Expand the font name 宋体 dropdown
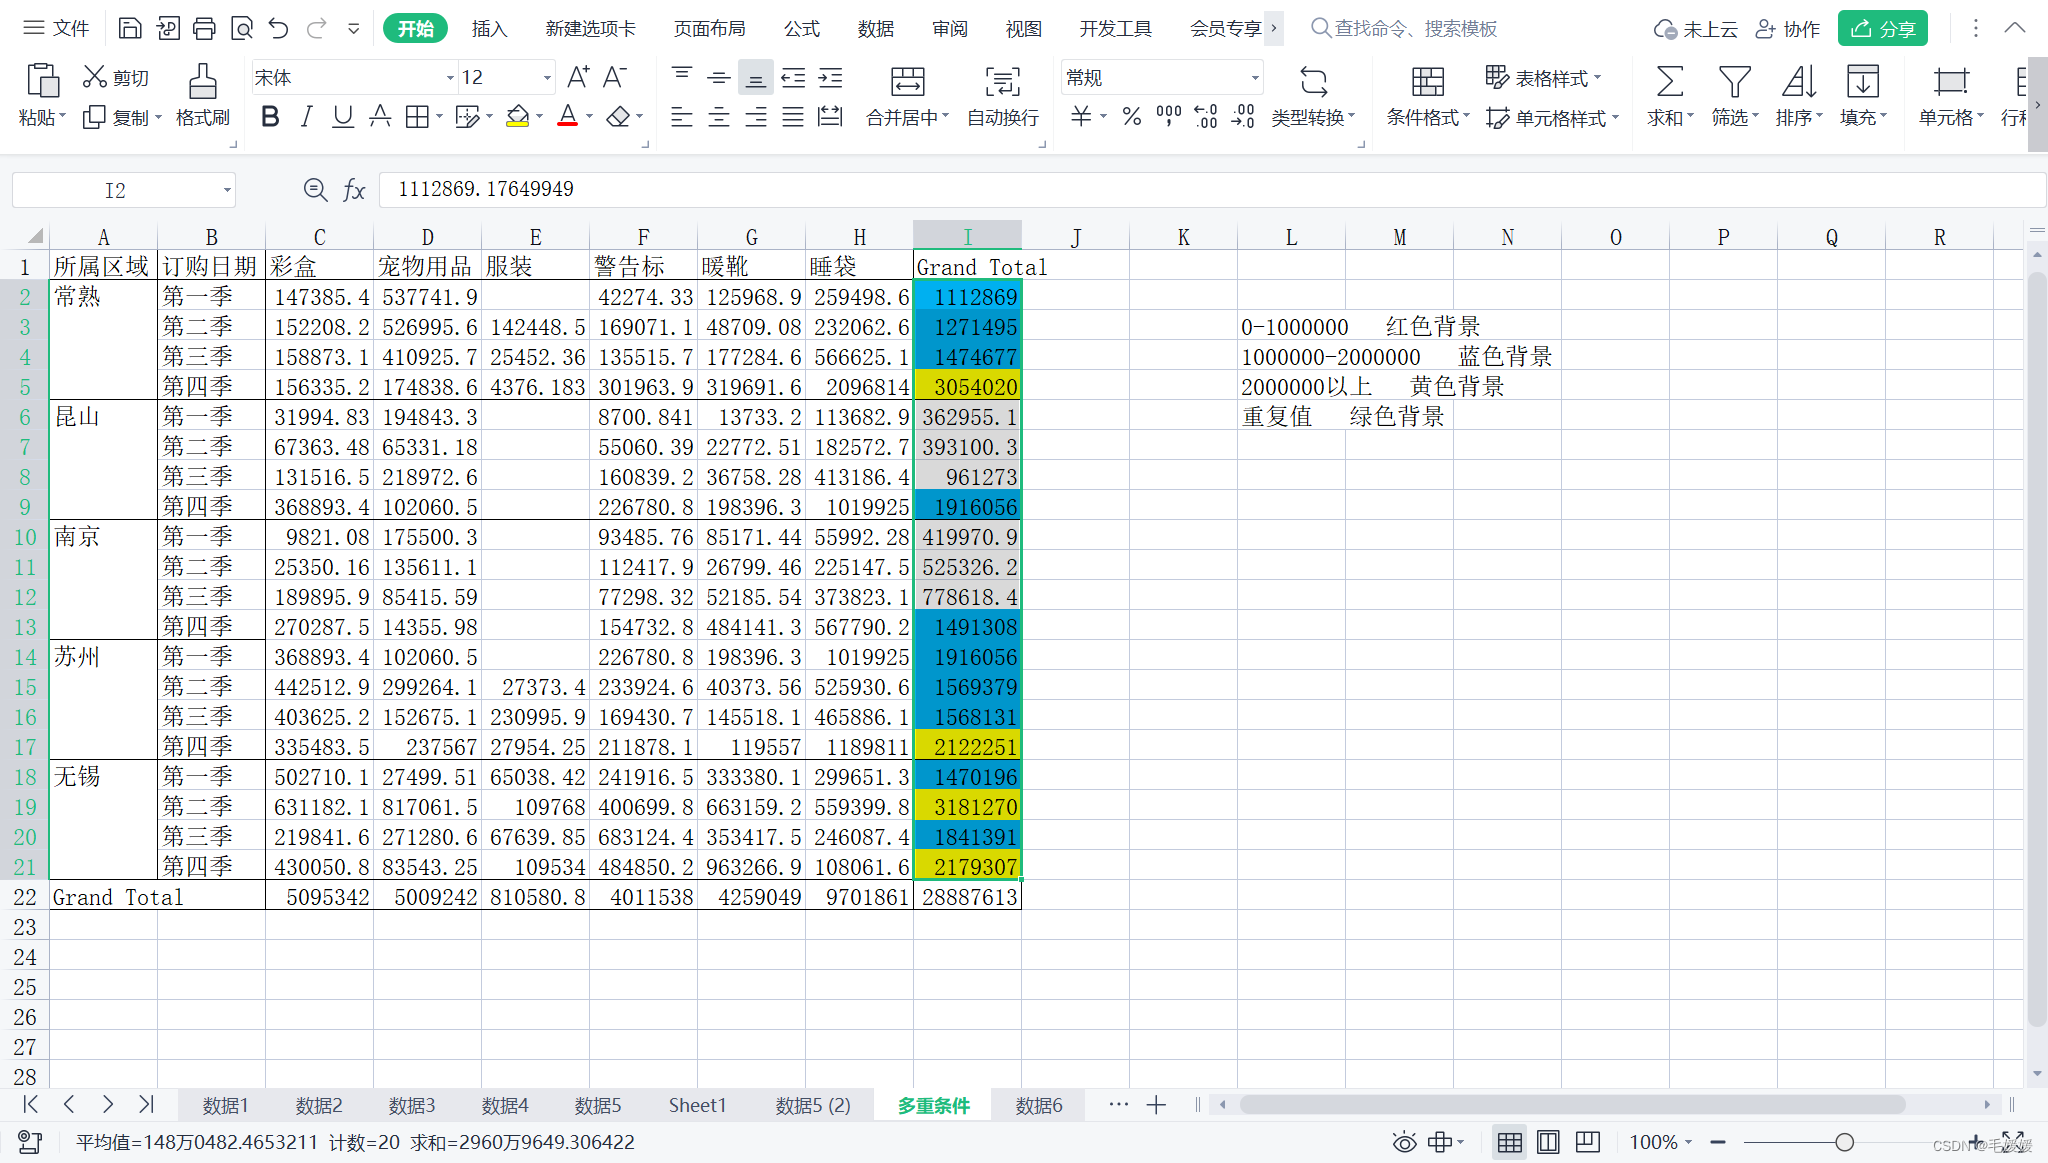 pos(449,78)
